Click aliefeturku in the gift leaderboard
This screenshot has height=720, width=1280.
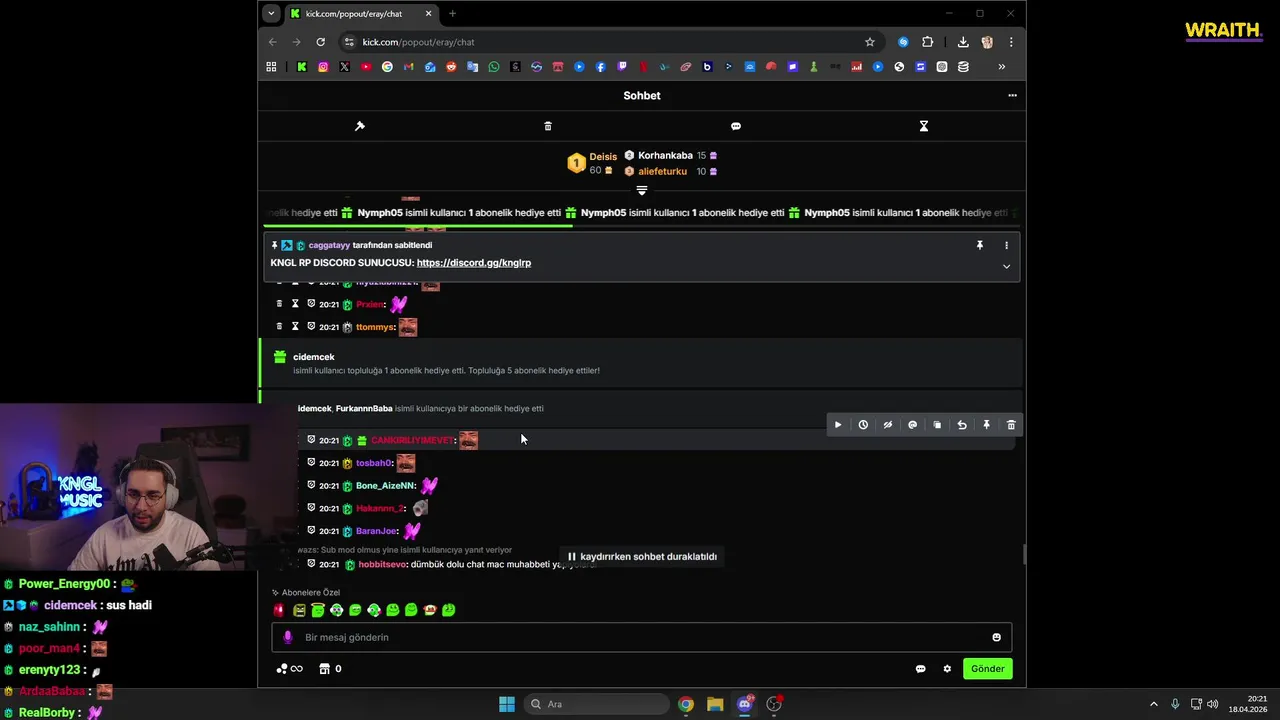pos(662,172)
